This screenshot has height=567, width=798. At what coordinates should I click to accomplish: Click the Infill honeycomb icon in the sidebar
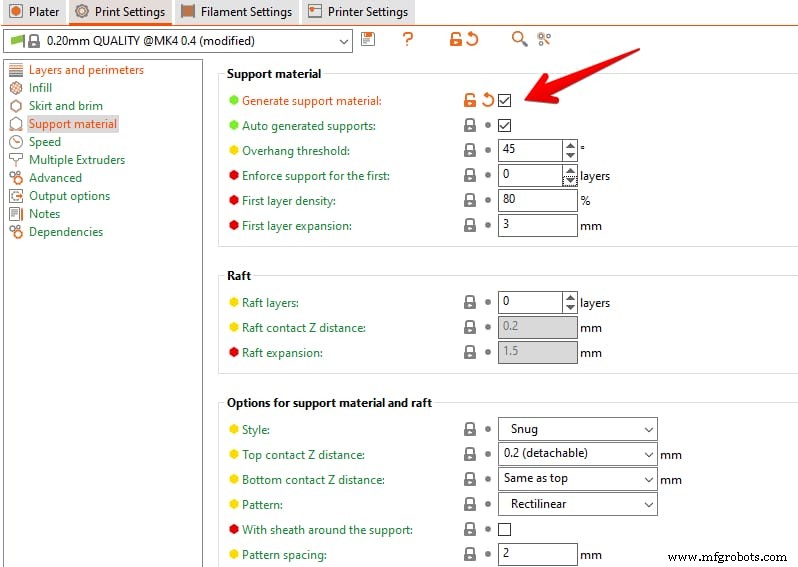[x=16, y=88]
